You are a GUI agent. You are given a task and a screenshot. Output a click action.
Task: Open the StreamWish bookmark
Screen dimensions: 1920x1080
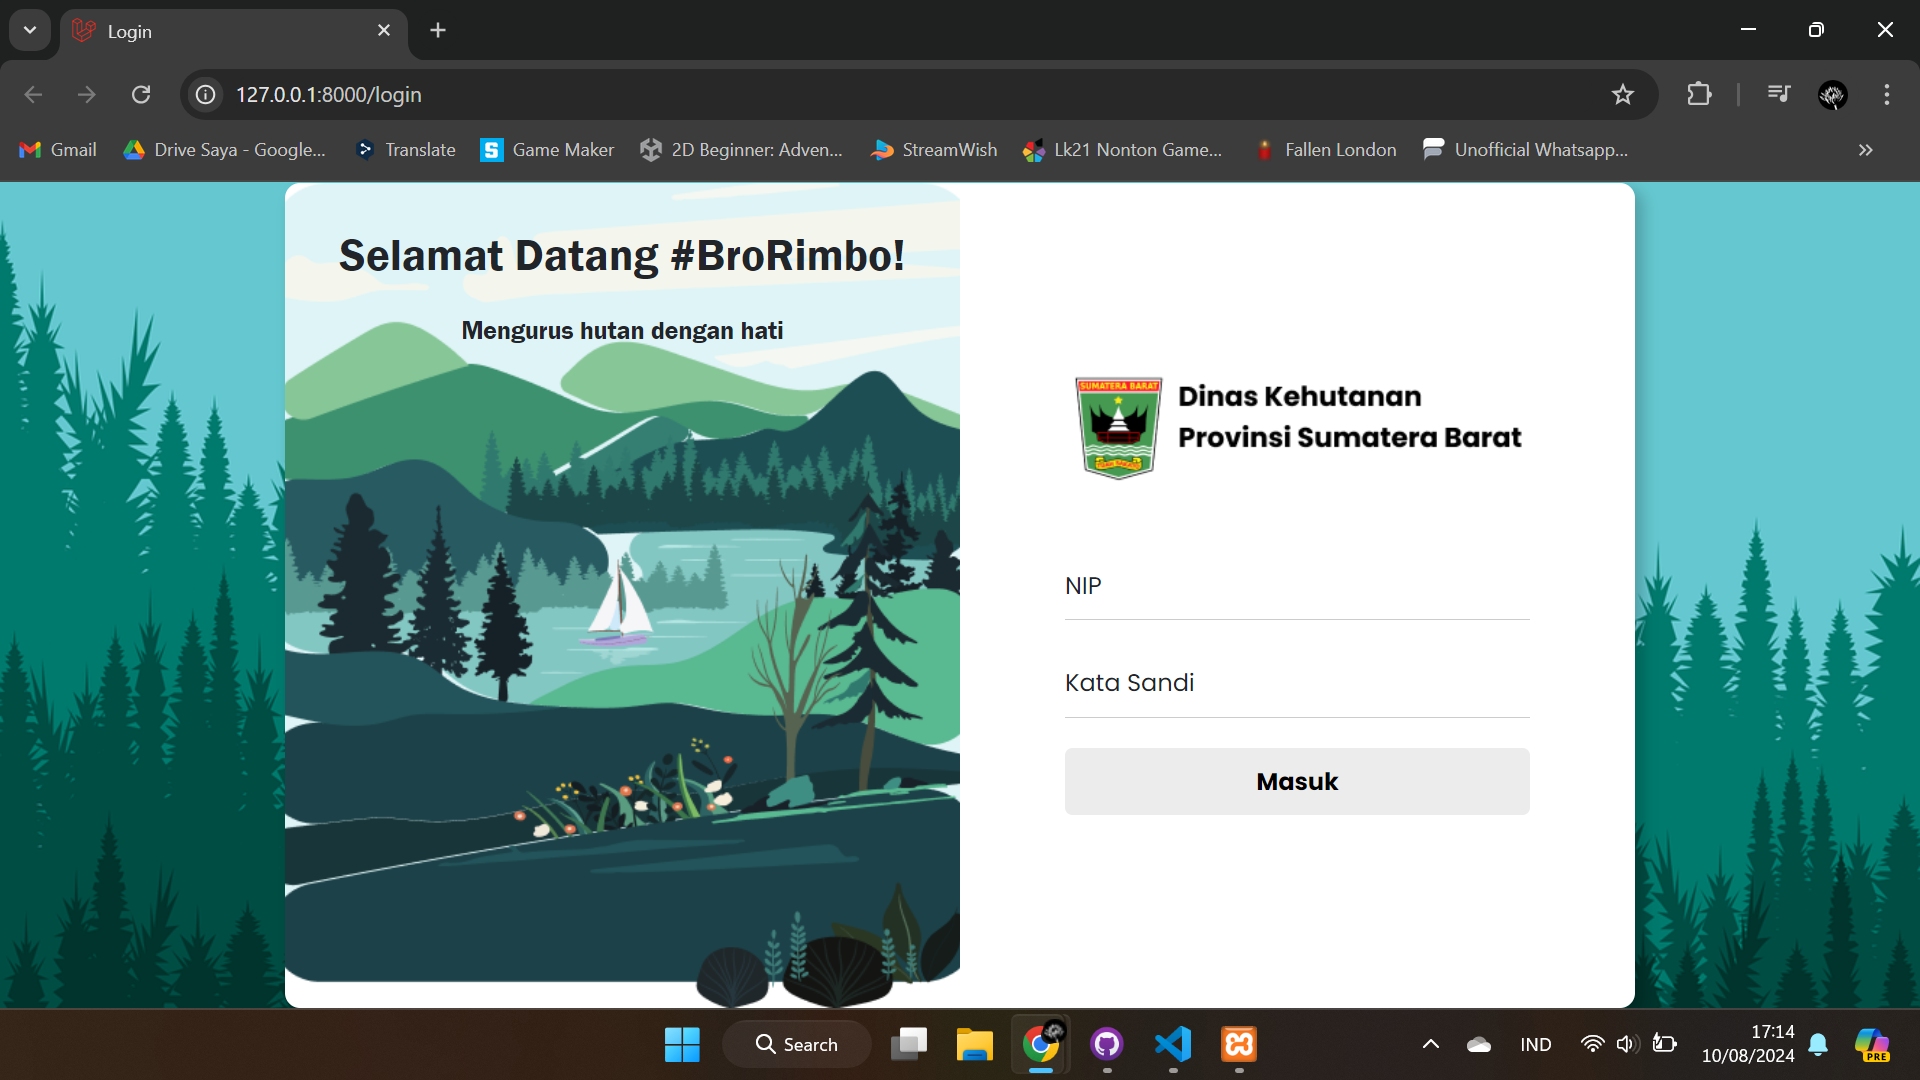click(x=932, y=149)
